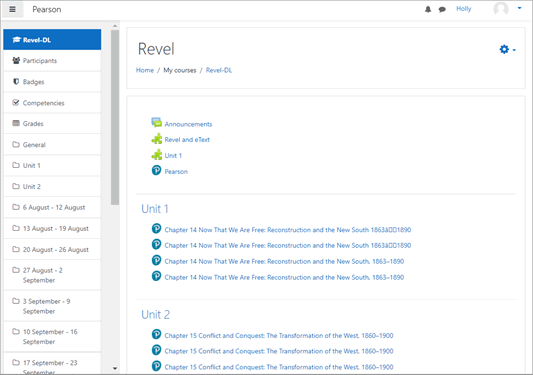
Task: Click the folder icon beside General
Action: pos(16,144)
